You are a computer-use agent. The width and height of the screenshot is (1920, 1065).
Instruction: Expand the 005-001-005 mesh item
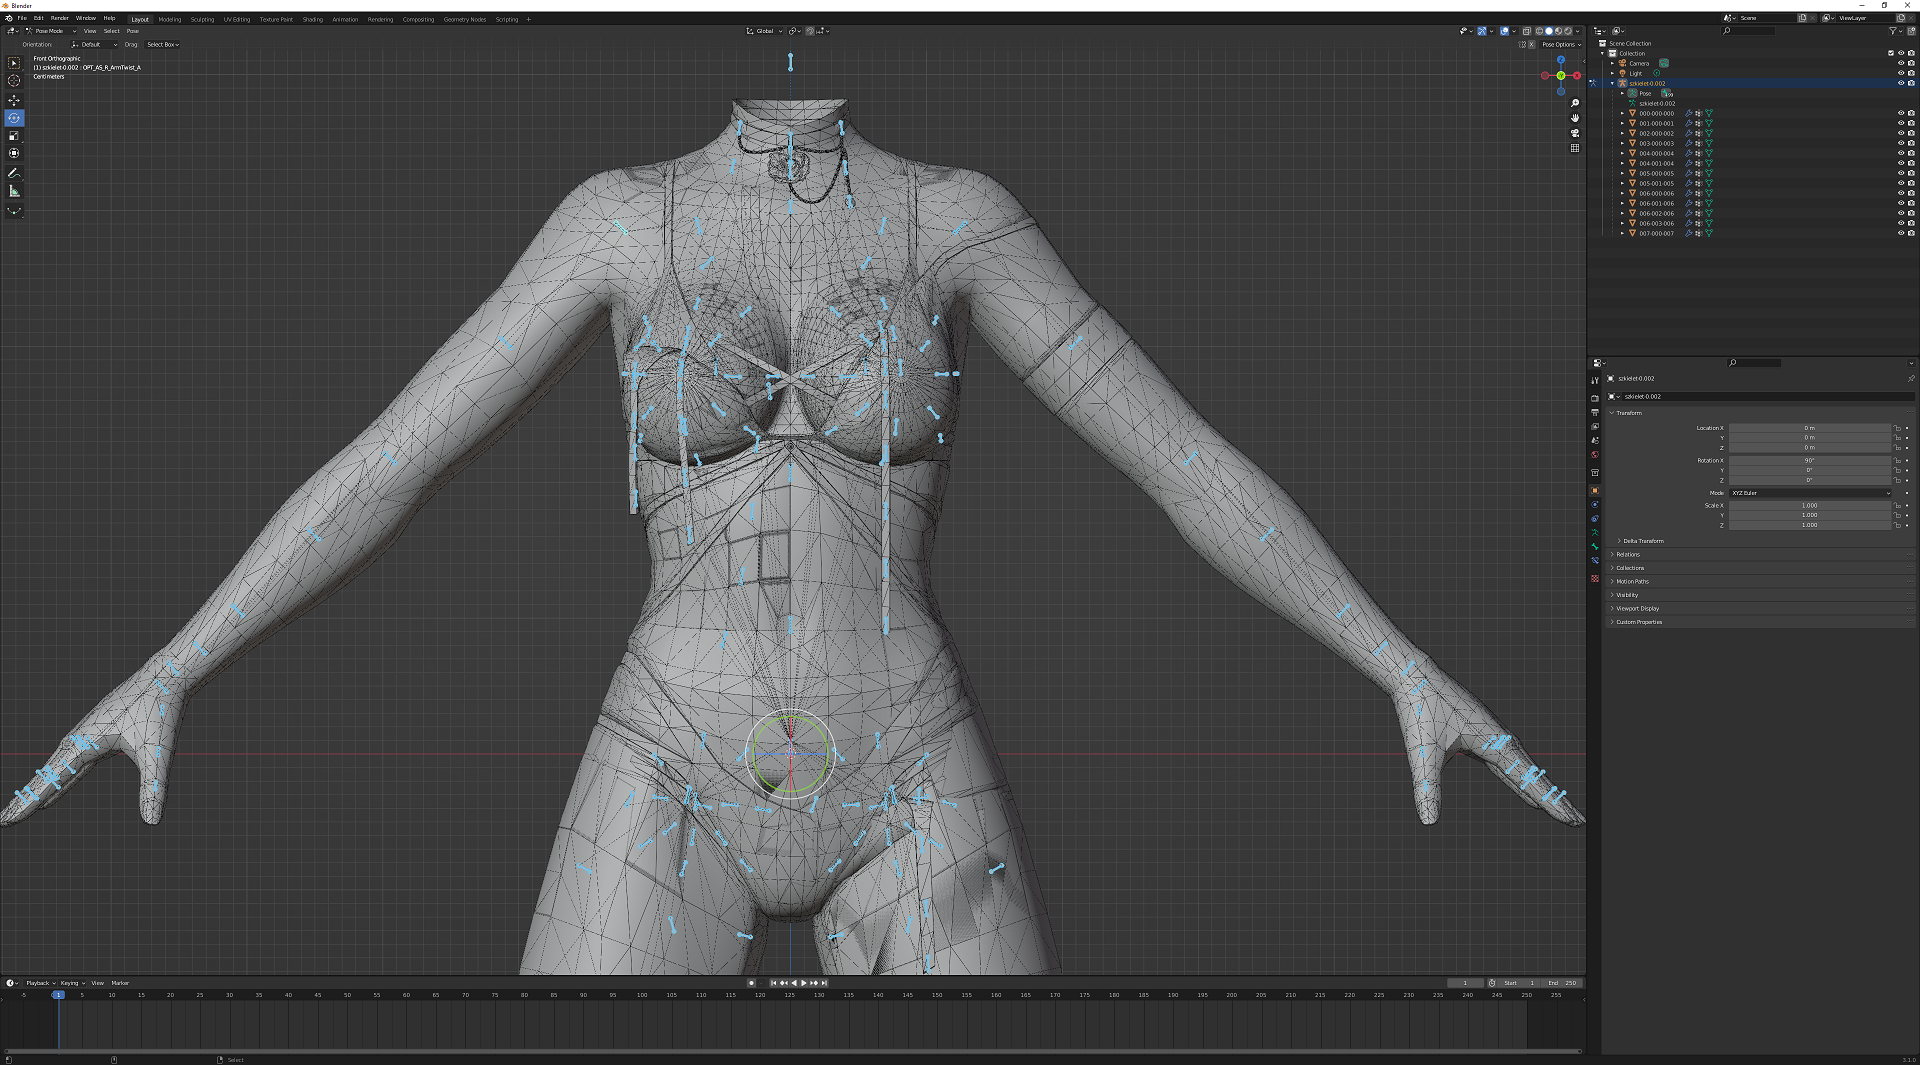tap(1622, 183)
